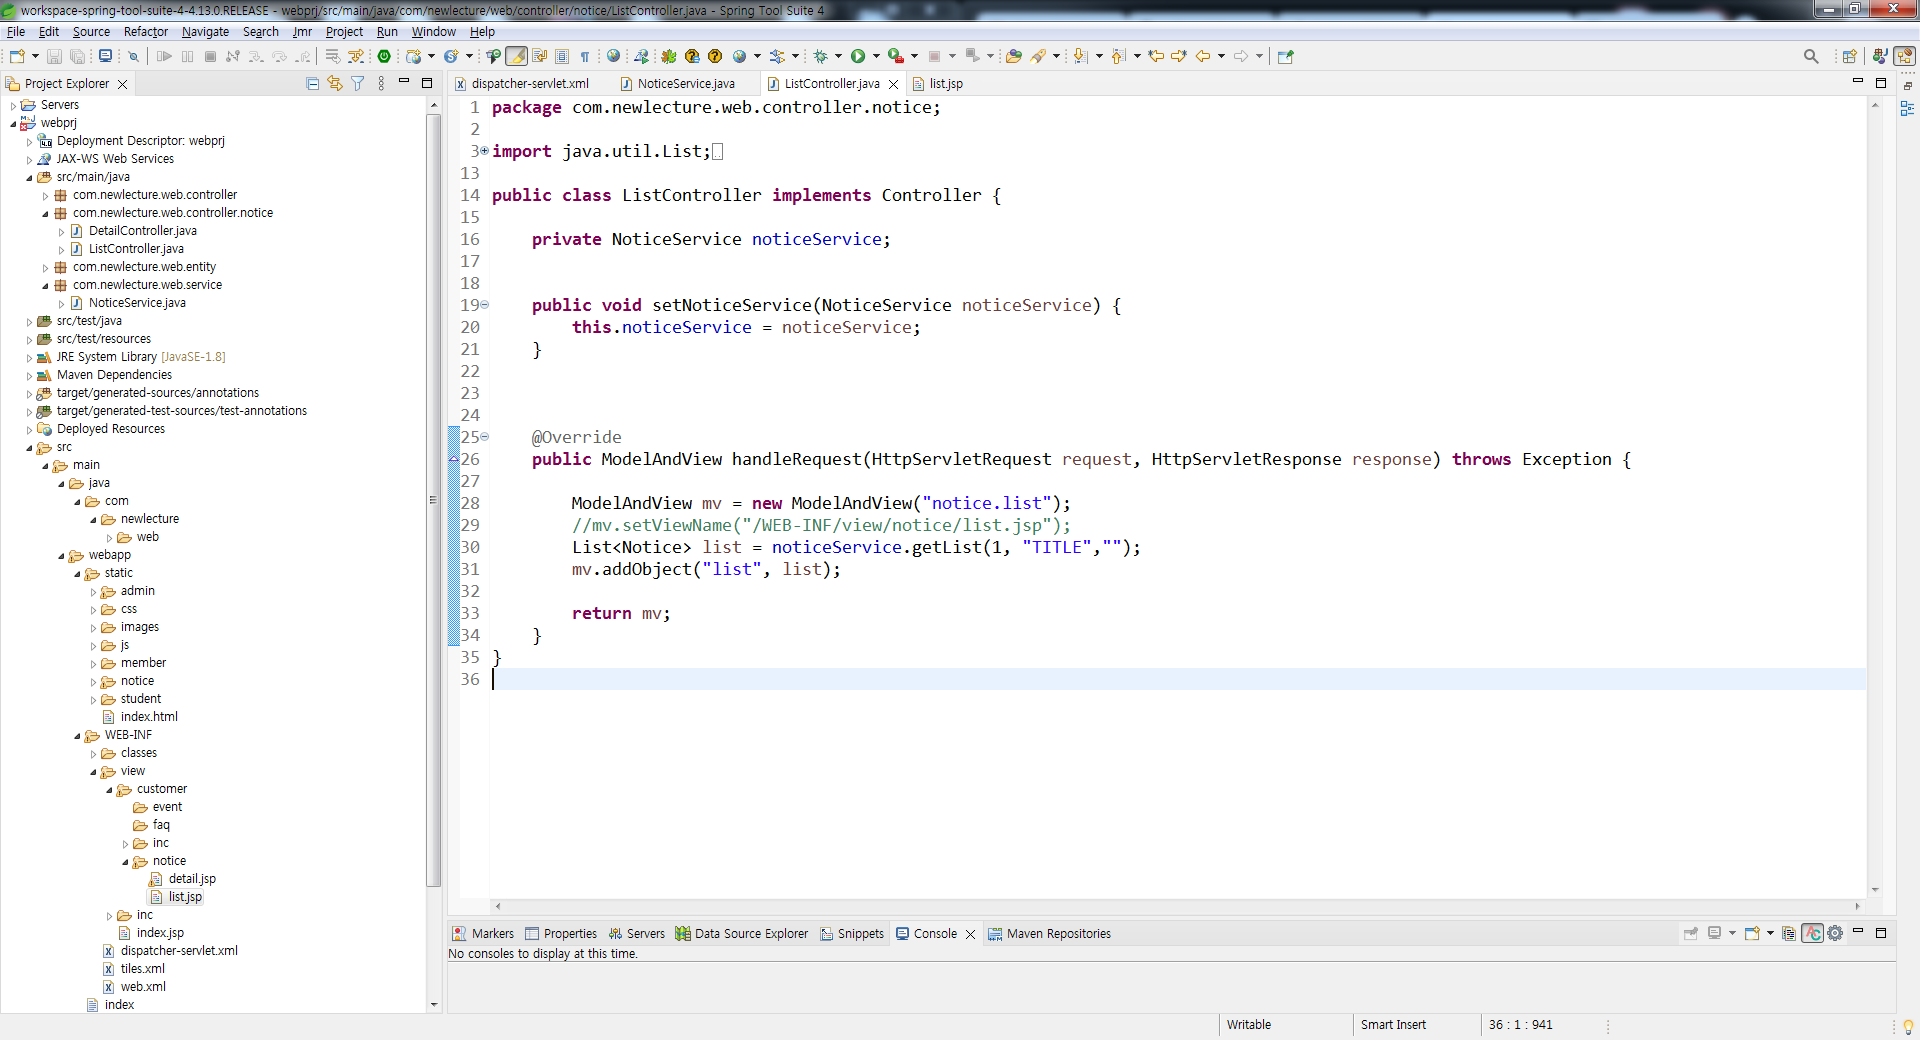The image size is (1920, 1040).
Task: Maximize the editor area
Action: pos(1880,82)
